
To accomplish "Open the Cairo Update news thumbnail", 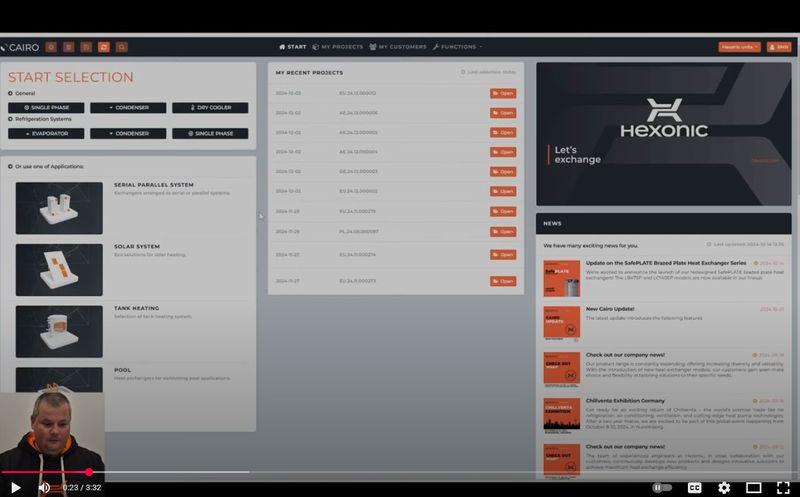I will [x=562, y=324].
